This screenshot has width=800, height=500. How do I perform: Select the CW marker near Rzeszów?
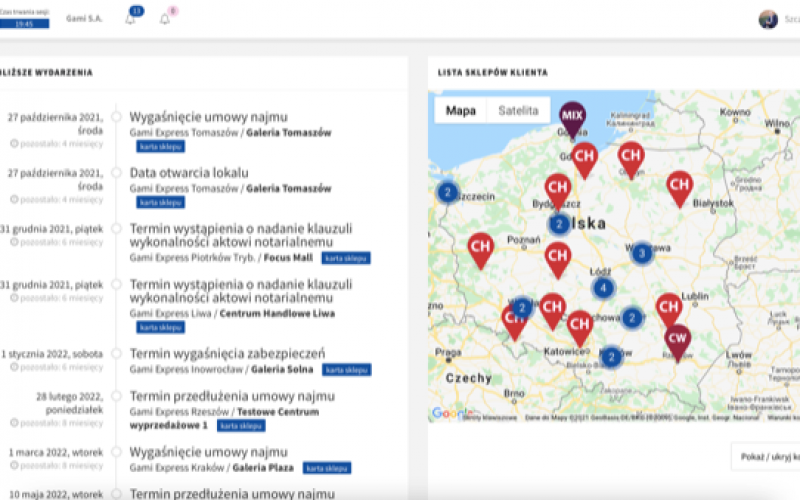tap(678, 342)
